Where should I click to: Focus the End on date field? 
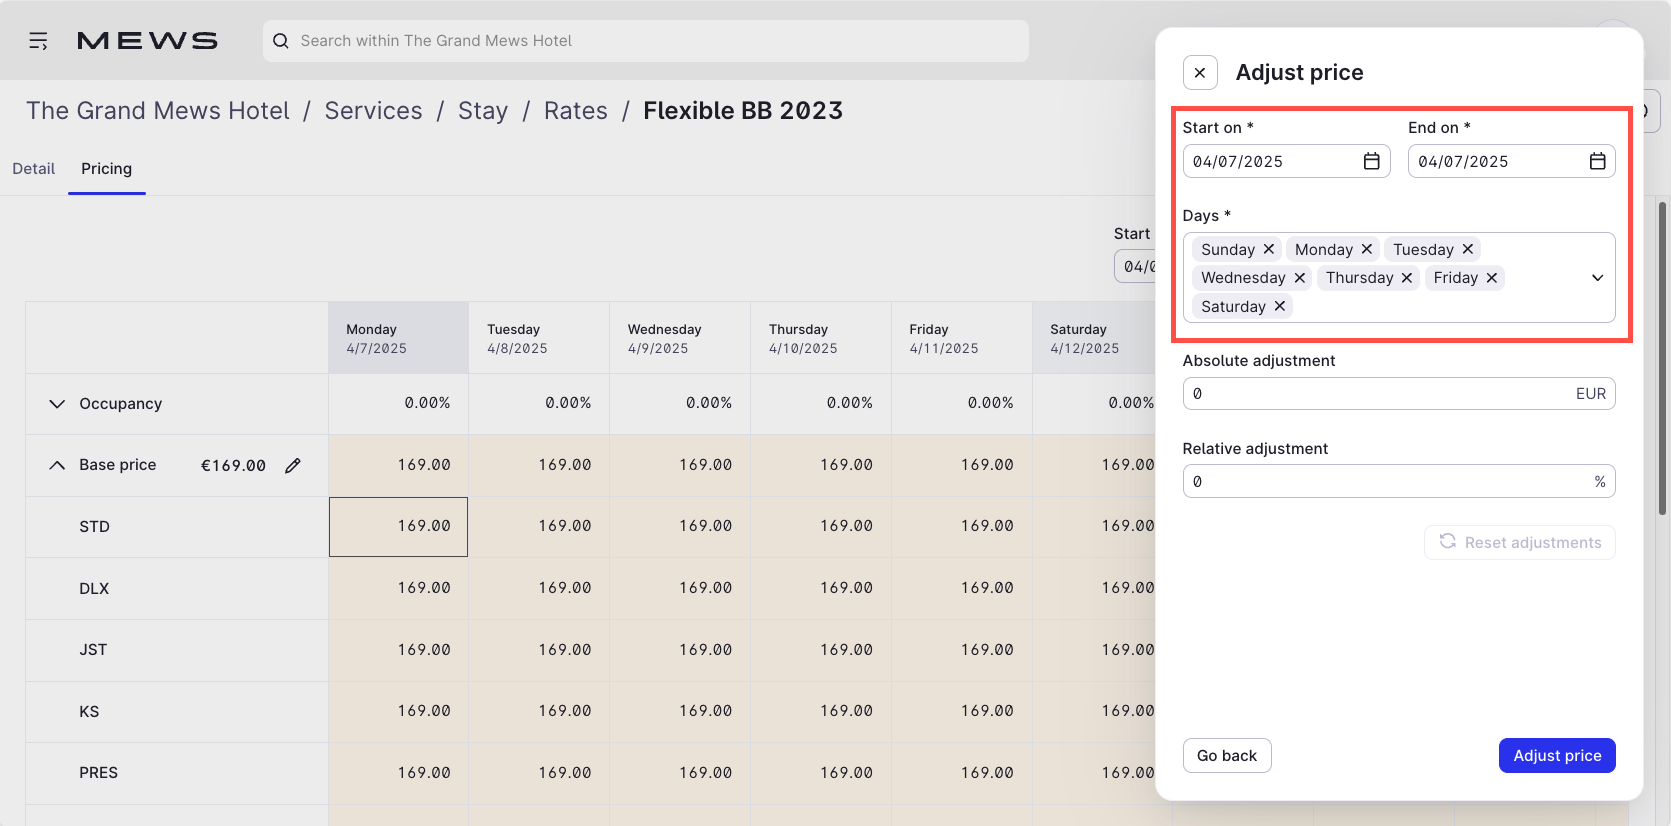1512,161
